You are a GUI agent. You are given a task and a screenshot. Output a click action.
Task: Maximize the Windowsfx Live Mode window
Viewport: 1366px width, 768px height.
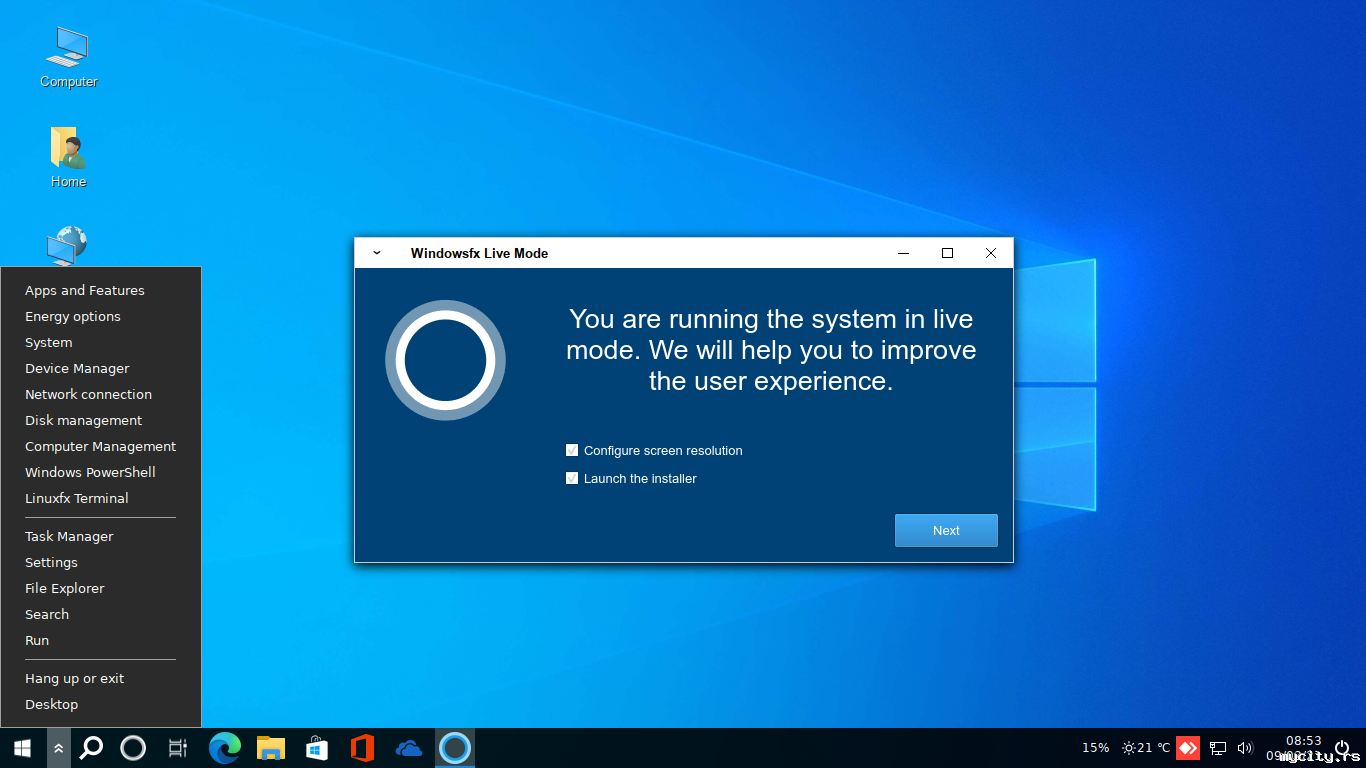click(x=947, y=253)
